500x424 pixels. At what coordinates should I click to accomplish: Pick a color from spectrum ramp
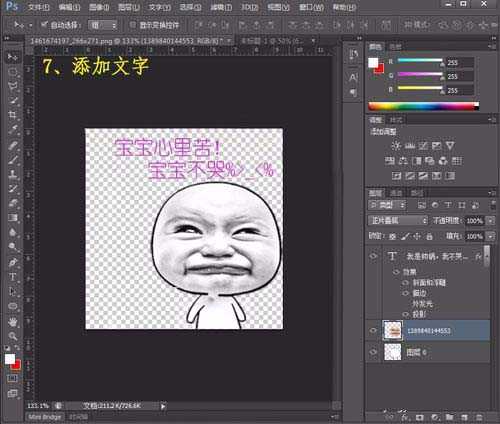coord(423,106)
